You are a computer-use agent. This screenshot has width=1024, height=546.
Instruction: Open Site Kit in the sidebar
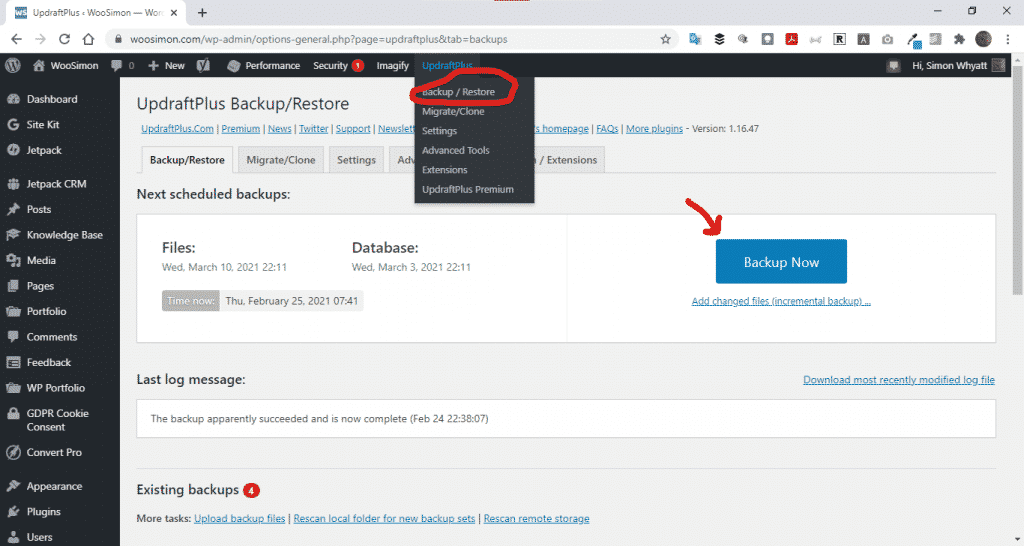(x=42, y=125)
